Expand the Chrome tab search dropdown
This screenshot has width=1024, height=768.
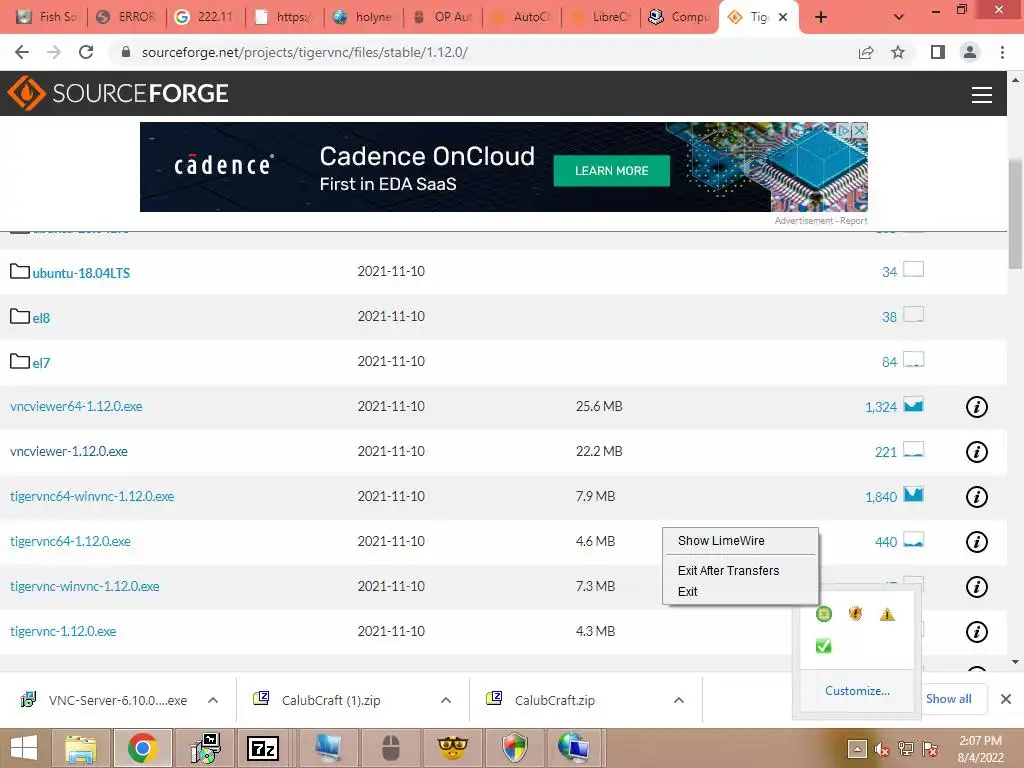point(899,17)
